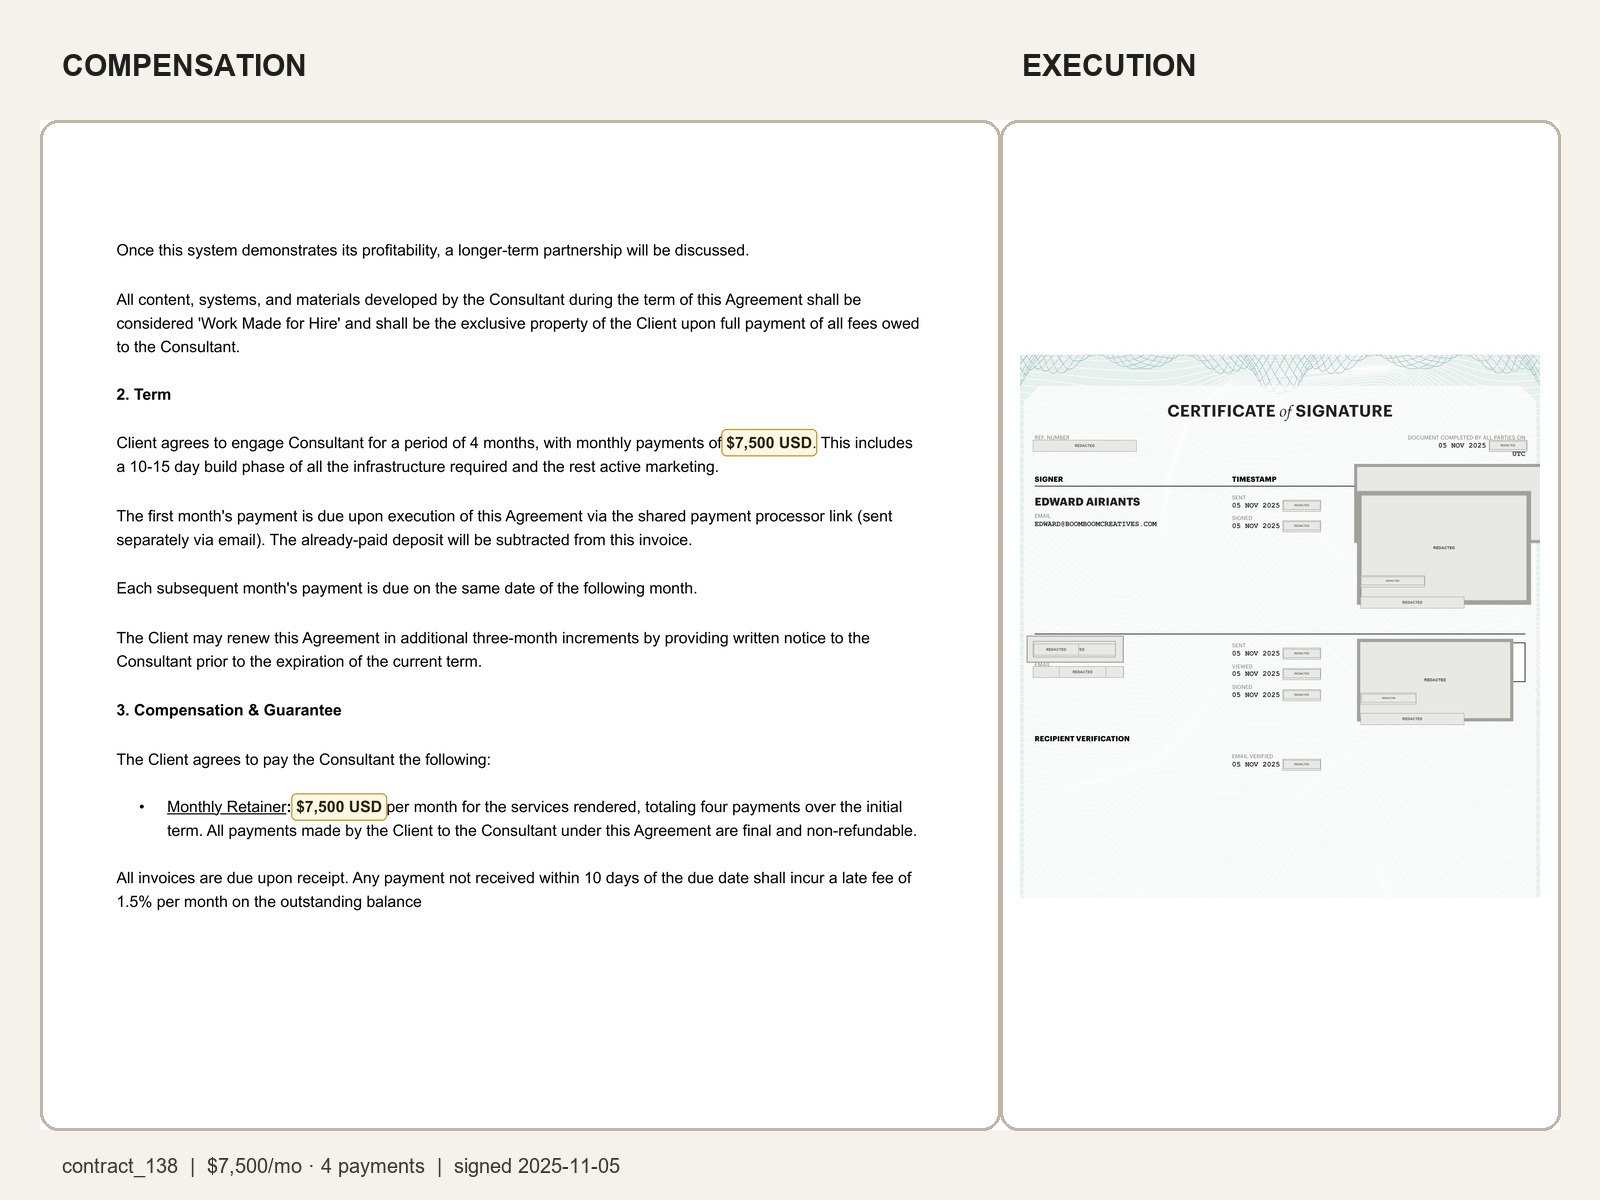1600x1200 pixels.
Task: Click the CERTIFICATE of SIGNATURE title
Action: pos(1280,411)
